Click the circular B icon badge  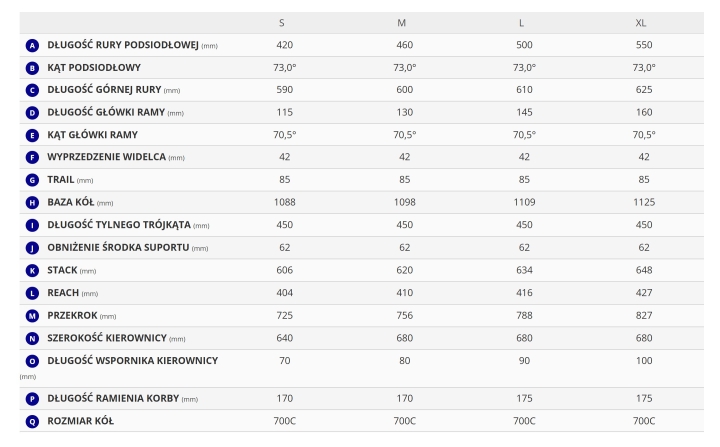pos(33,67)
